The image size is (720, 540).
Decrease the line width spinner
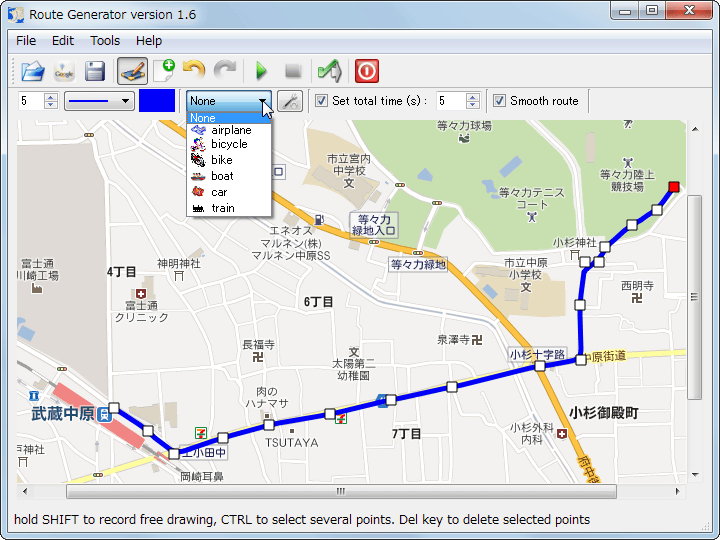51,105
